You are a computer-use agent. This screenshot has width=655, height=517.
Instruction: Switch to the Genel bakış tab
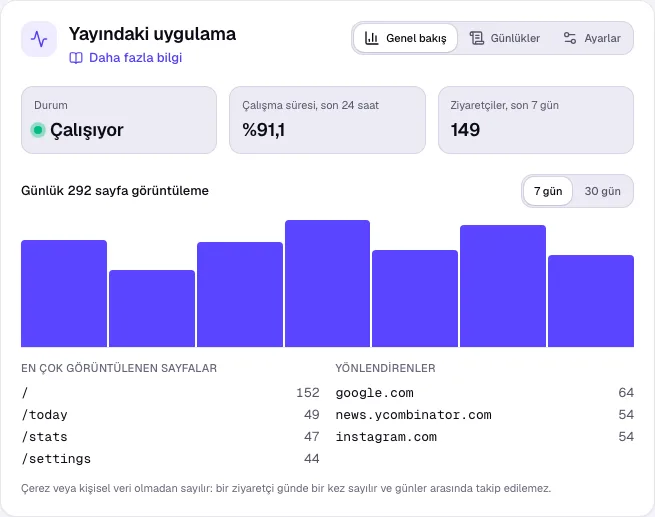[x=405, y=38]
